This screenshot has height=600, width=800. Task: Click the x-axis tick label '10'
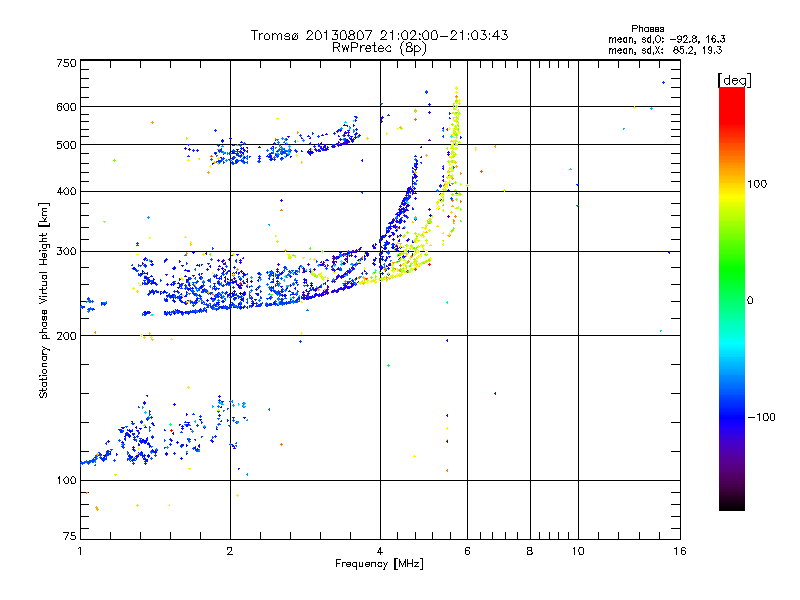[578, 551]
